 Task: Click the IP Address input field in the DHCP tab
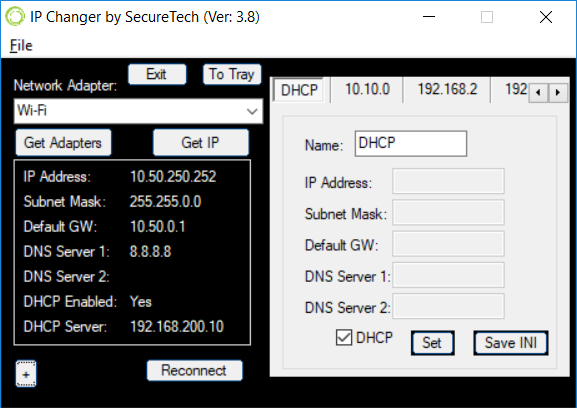448,181
